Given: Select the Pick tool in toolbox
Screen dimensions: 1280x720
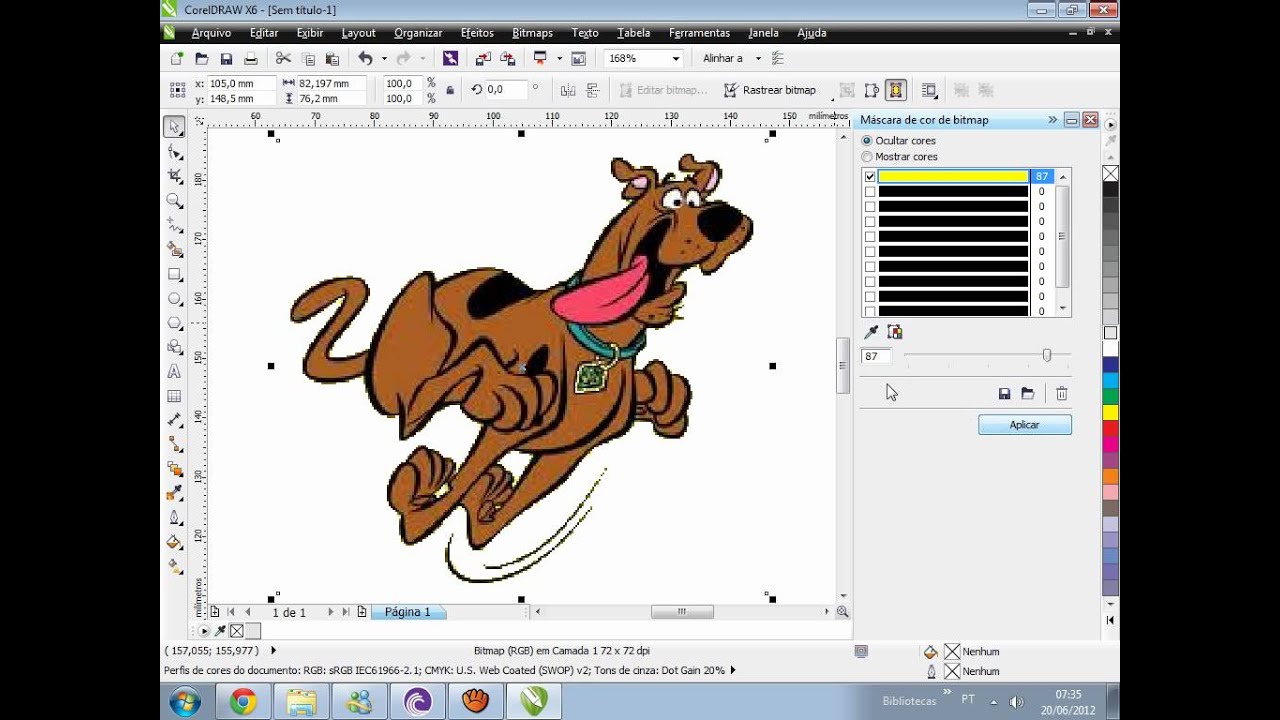Looking at the screenshot, I should tap(174, 127).
